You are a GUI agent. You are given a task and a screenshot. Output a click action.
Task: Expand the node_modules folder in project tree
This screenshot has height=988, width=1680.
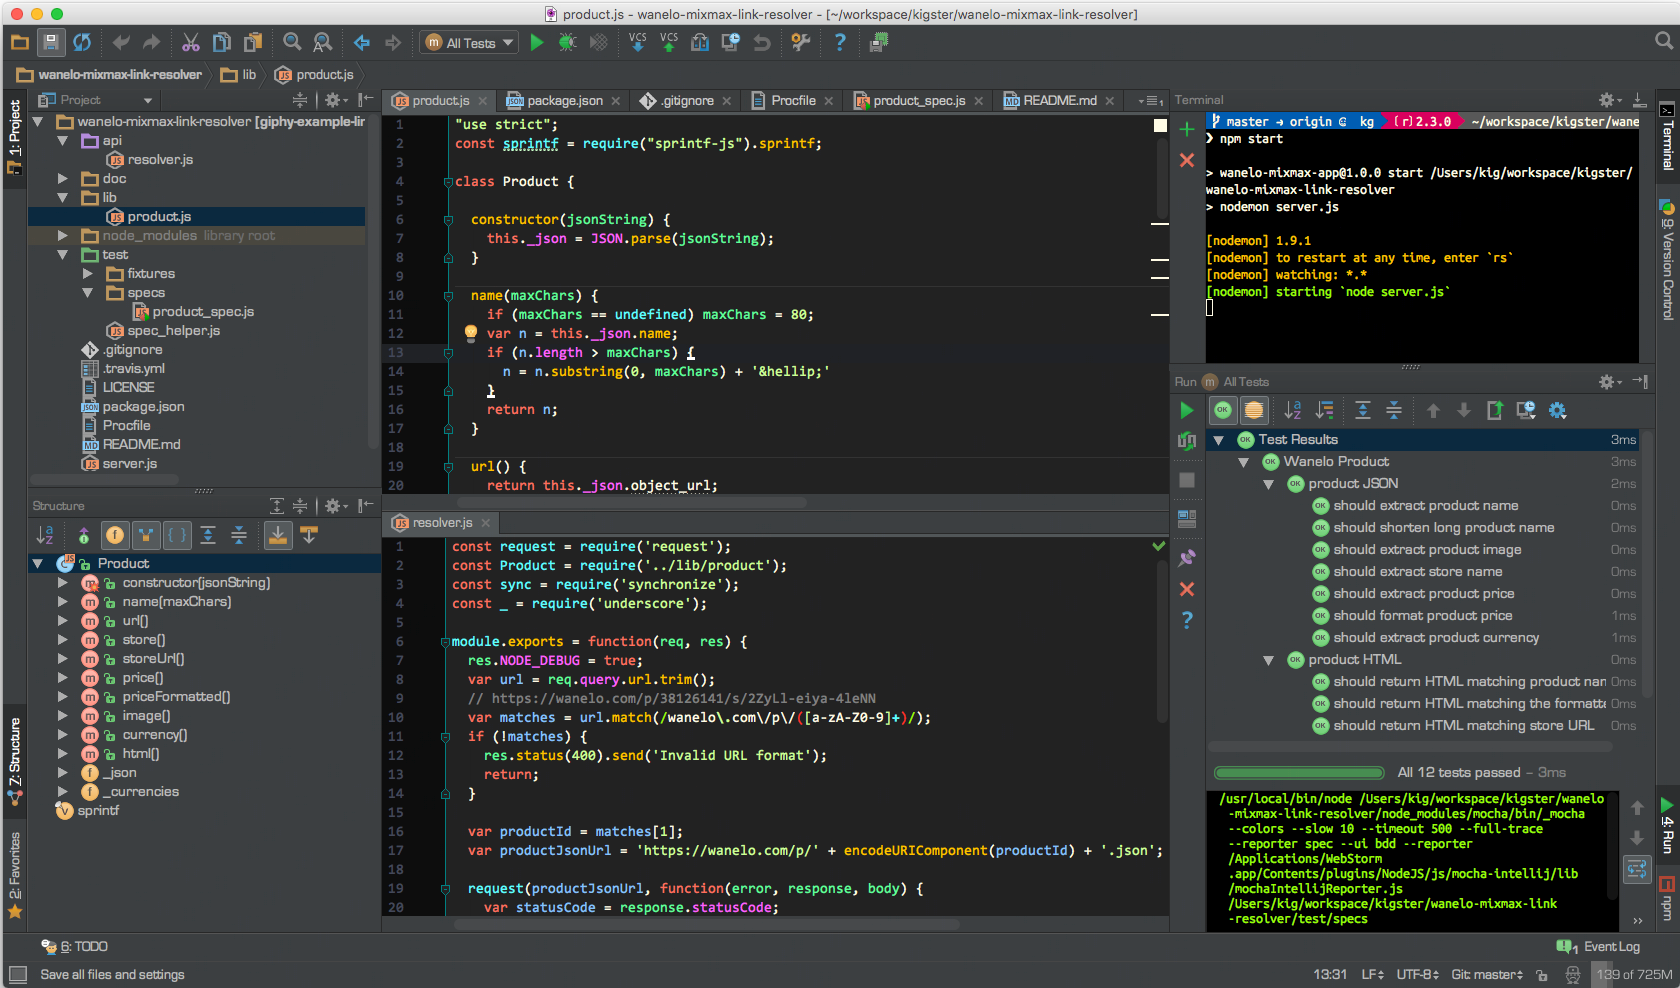[63, 236]
